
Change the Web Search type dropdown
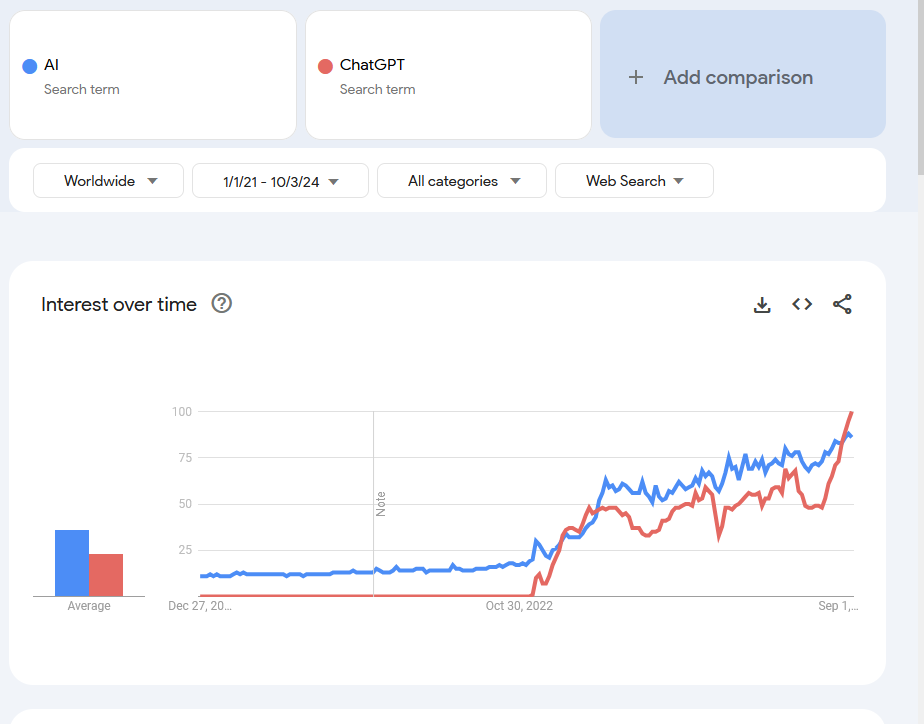click(x=634, y=181)
